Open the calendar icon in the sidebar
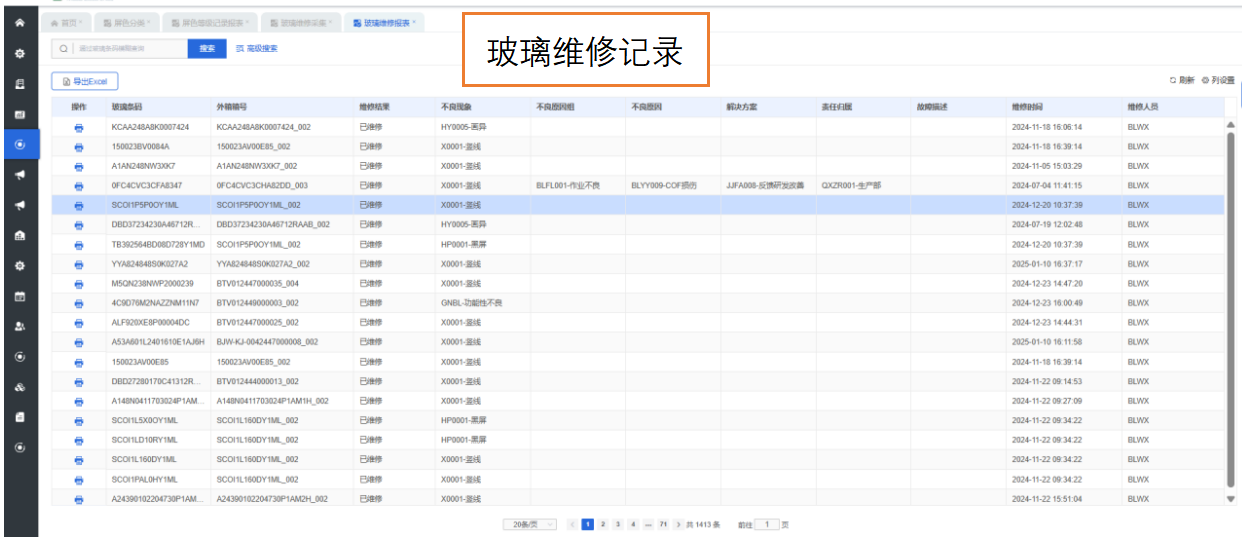The height and width of the screenshot is (537, 1242). [19, 296]
